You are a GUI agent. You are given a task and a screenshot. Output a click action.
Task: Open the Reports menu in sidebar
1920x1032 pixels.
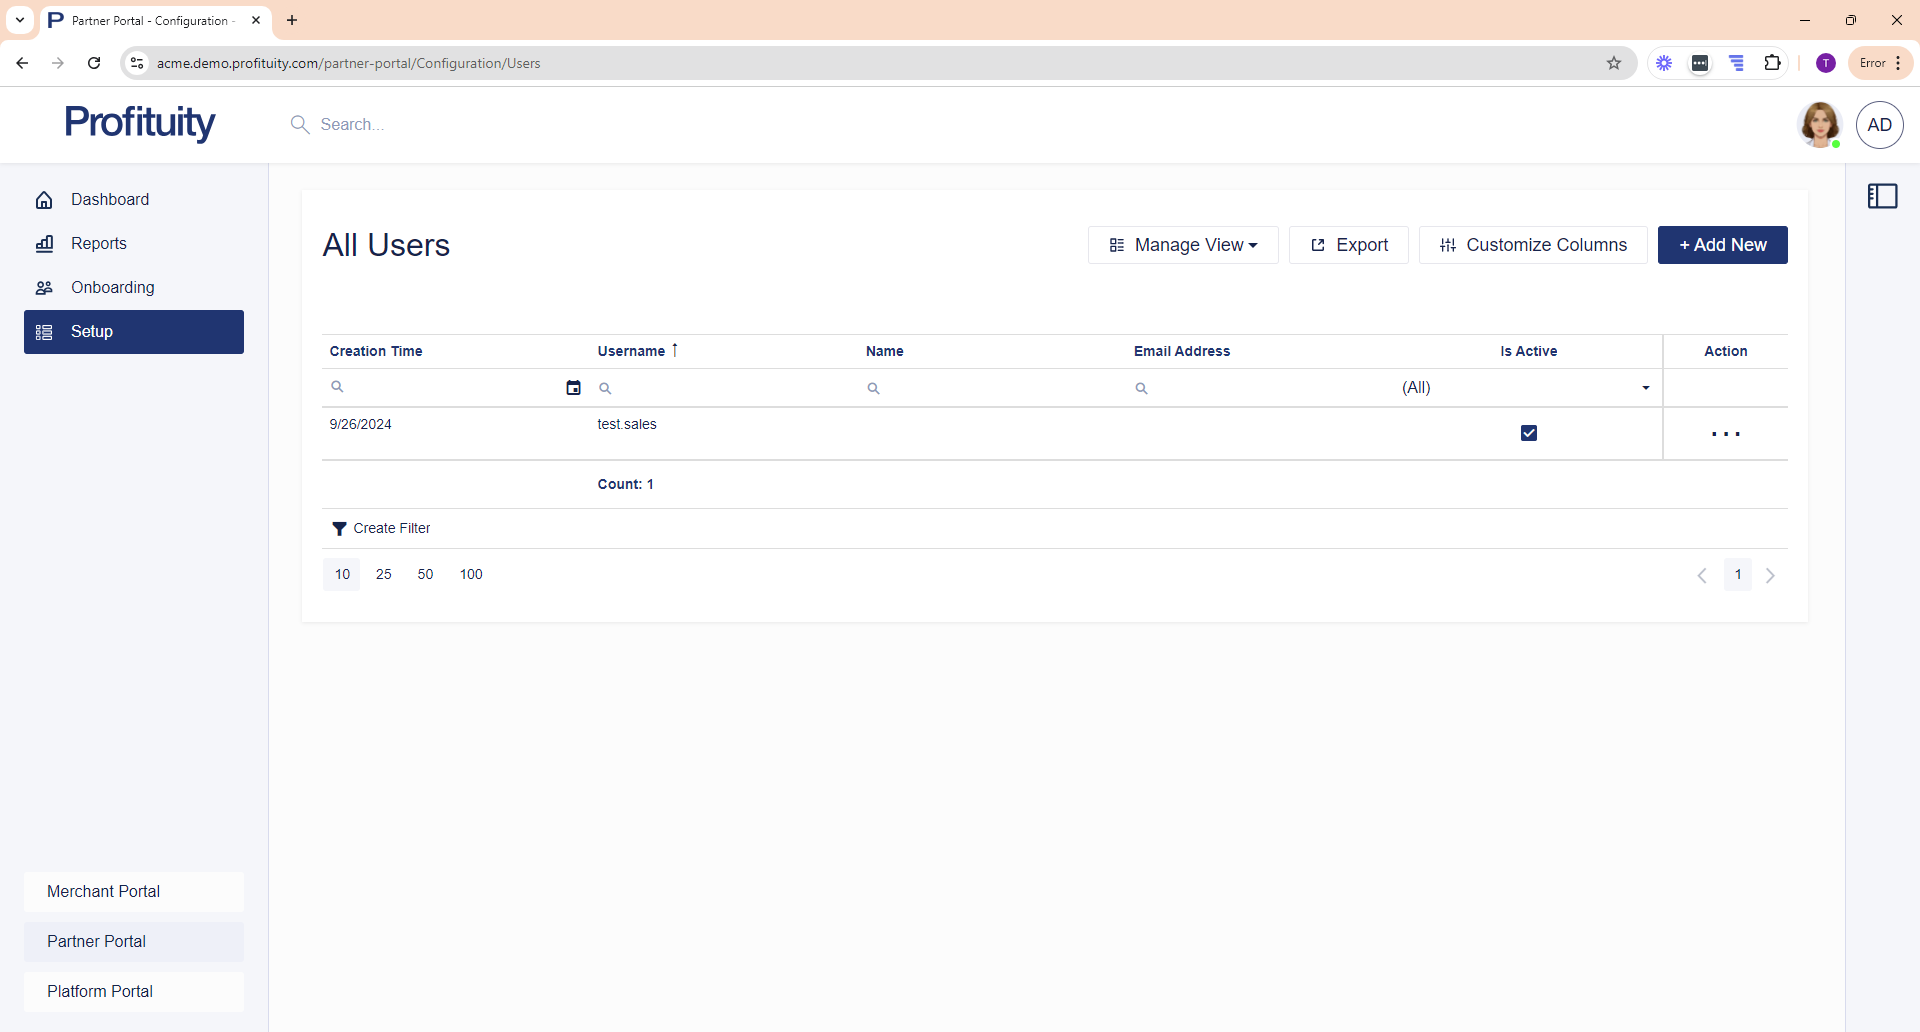pos(98,244)
